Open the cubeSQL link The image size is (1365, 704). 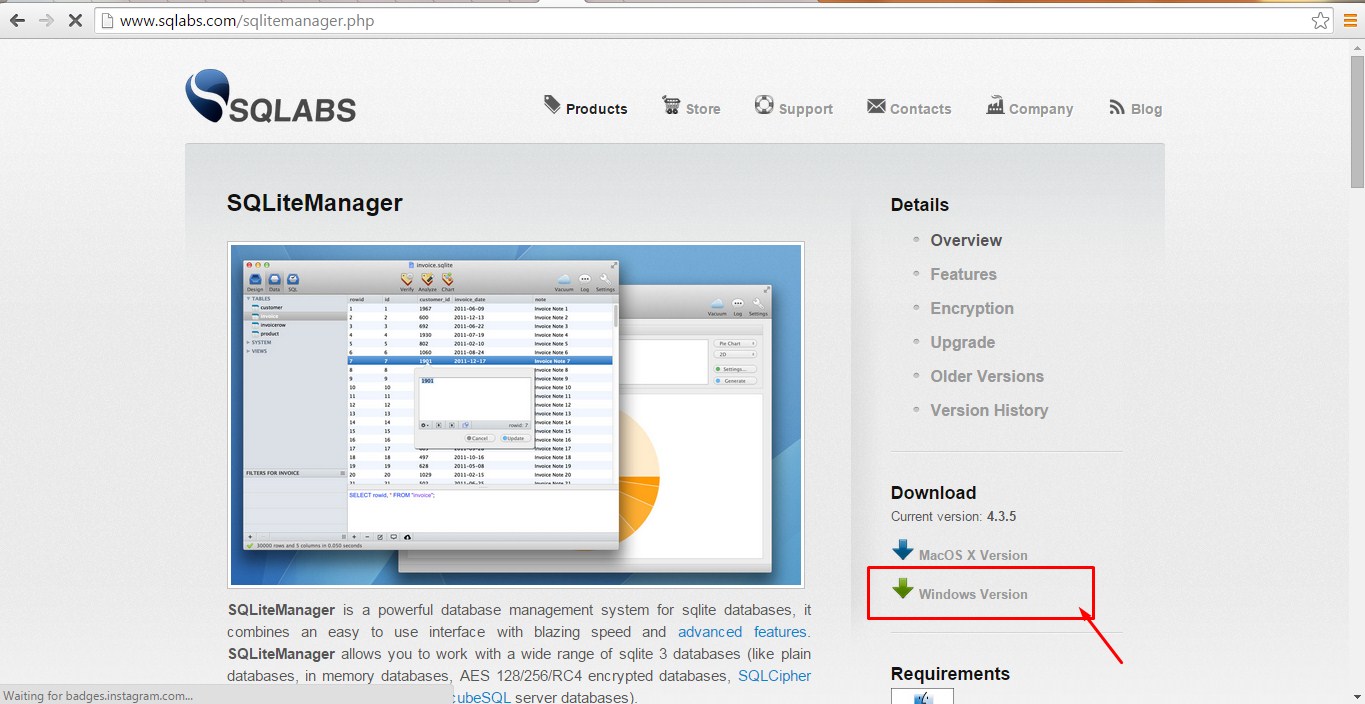482,697
